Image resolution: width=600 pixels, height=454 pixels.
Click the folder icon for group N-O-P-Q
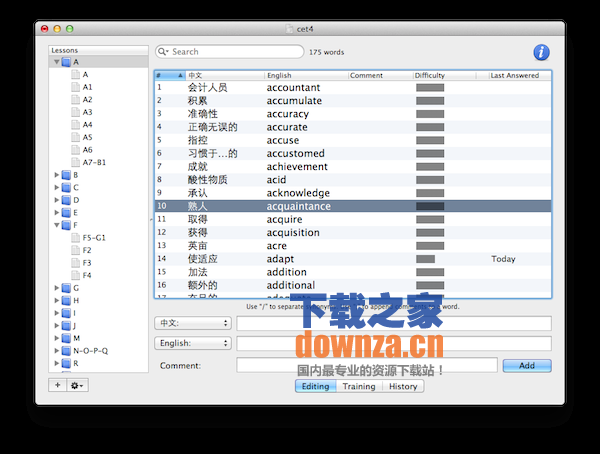point(66,351)
